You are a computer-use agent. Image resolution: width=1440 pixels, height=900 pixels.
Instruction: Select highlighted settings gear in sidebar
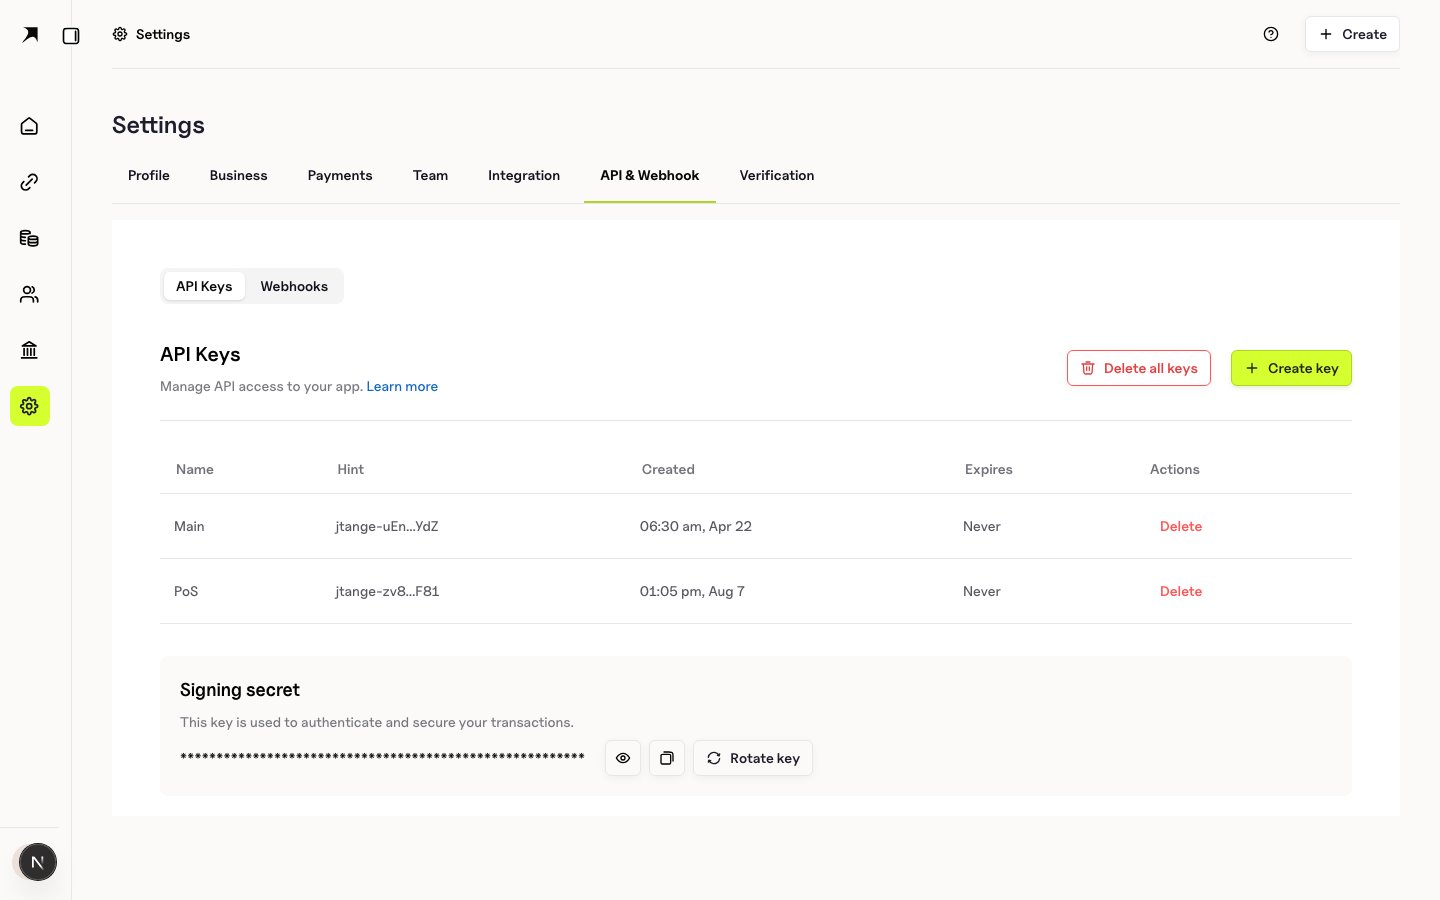click(x=30, y=406)
